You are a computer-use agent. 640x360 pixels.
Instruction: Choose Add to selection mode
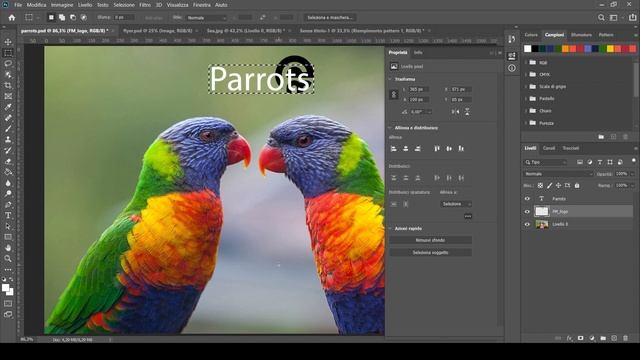tap(62, 18)
